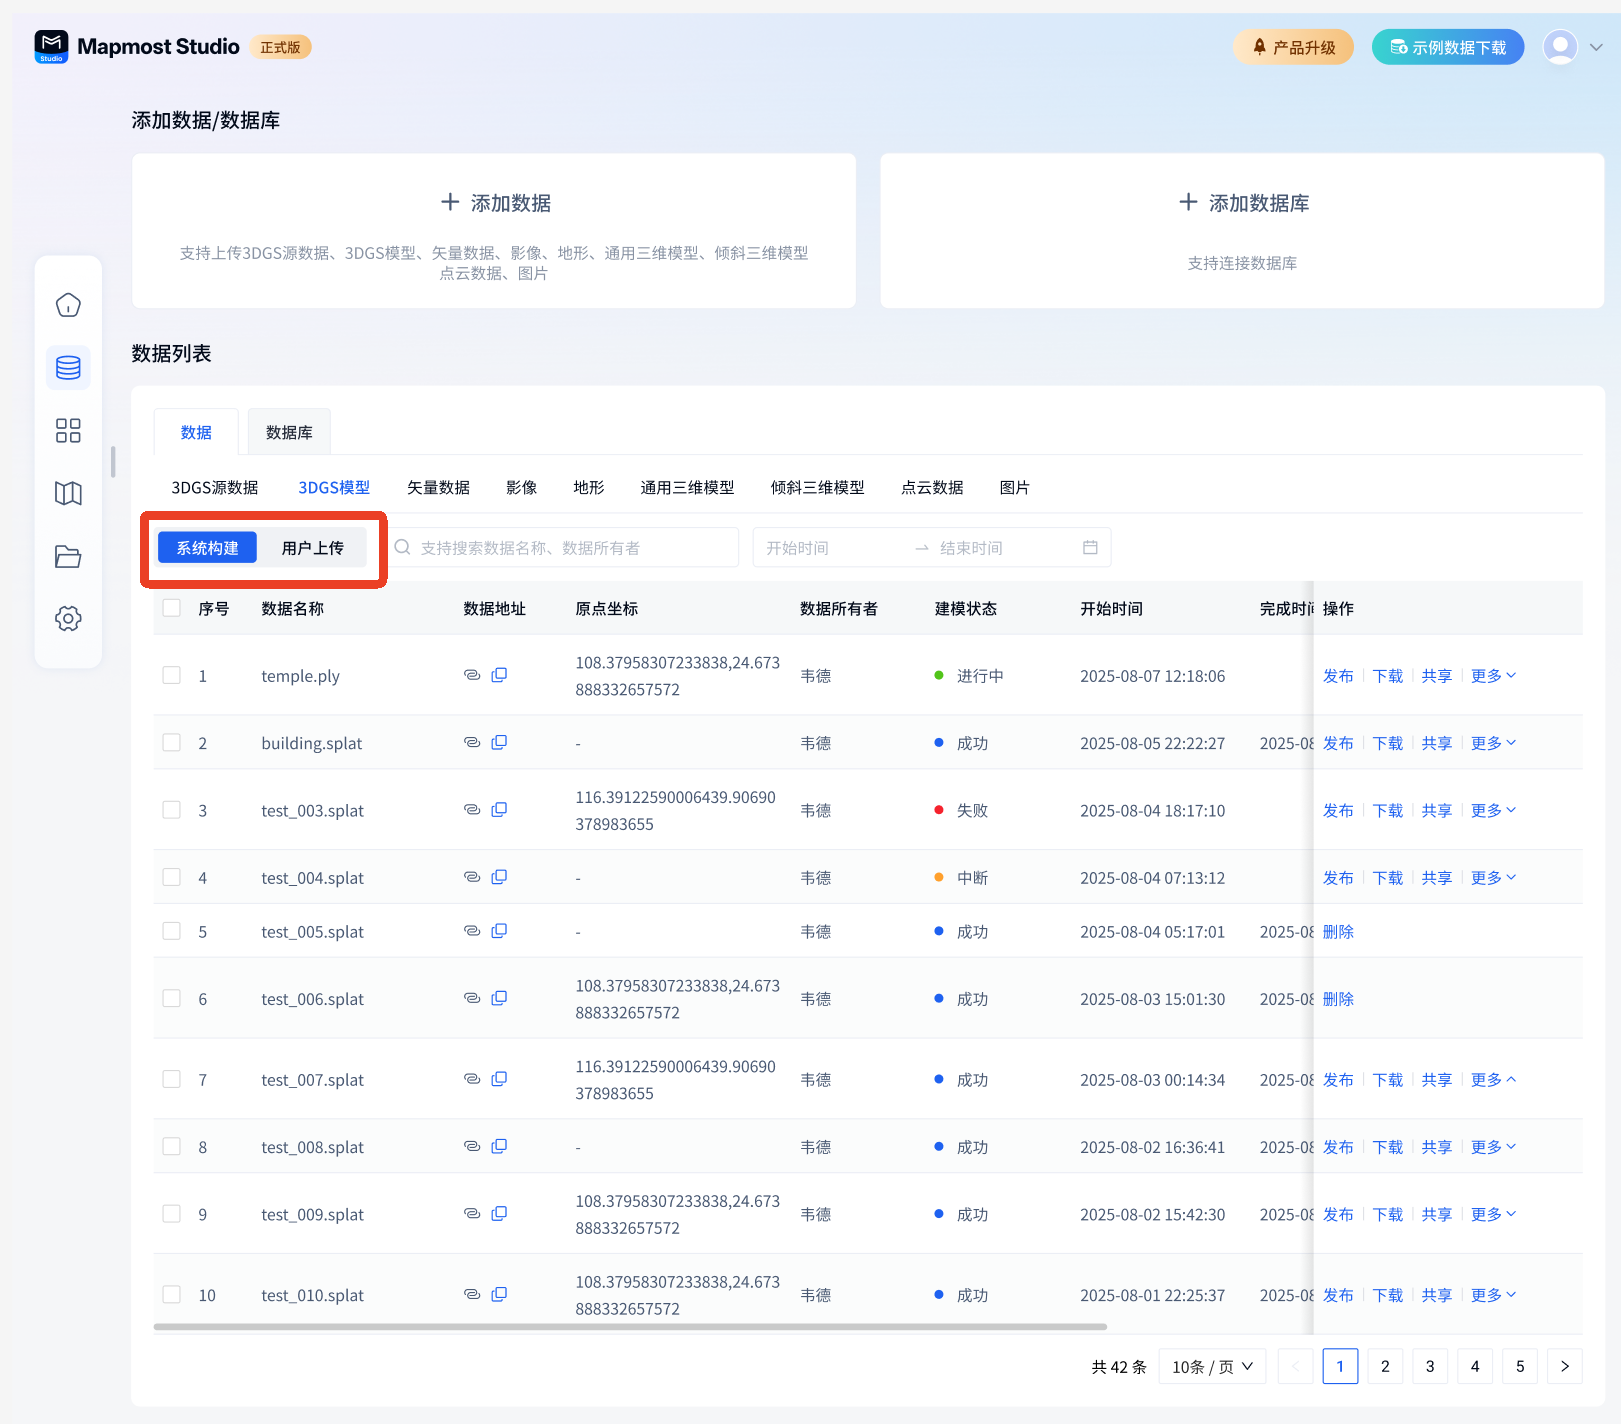
Task: Select the database stack icon in sidebar
Action: click(68, 368)
